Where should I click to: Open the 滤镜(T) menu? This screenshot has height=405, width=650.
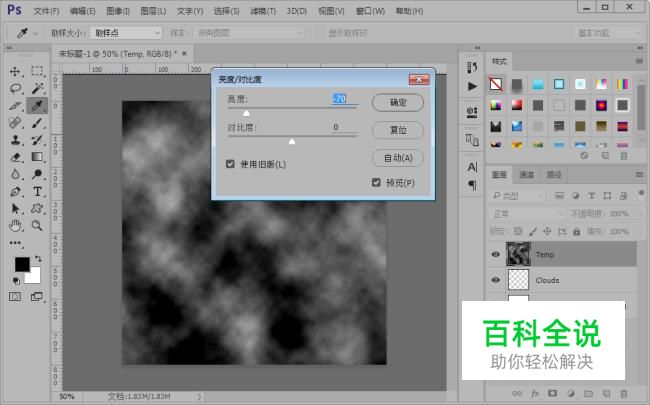point(263,11)
